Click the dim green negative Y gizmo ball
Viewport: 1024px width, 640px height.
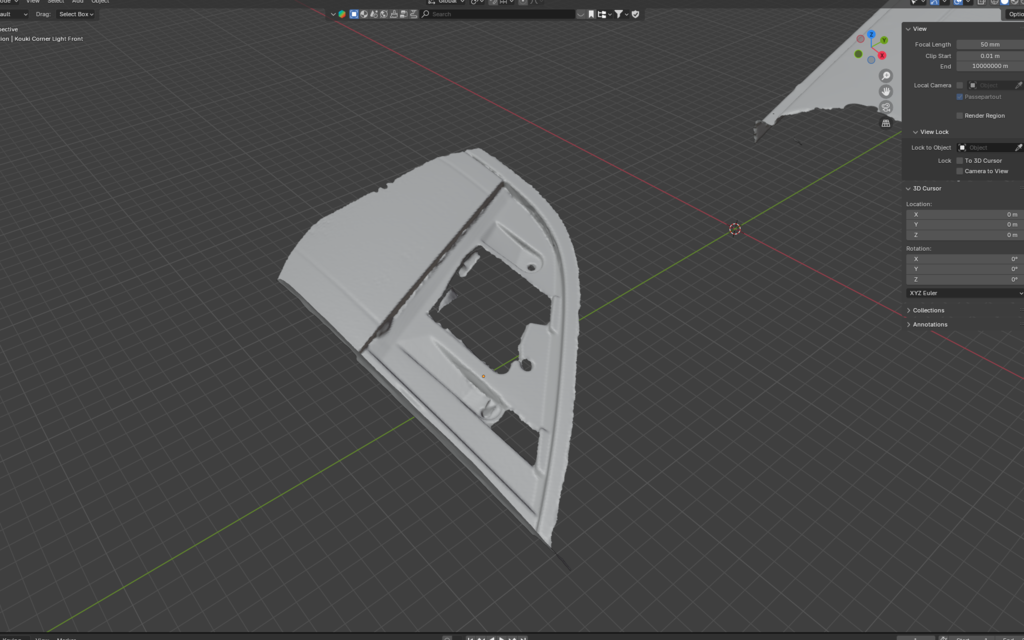(858, 54)
